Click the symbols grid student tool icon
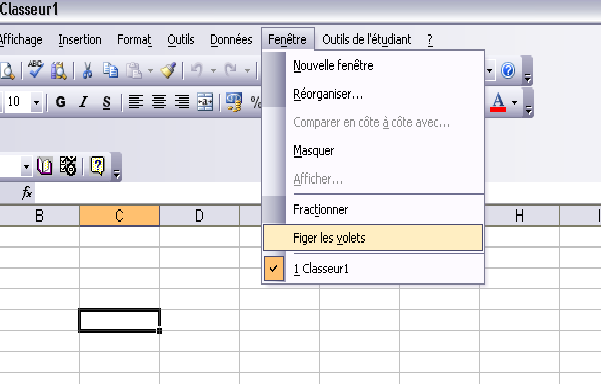601x384 pixels. tap(68, 166)
